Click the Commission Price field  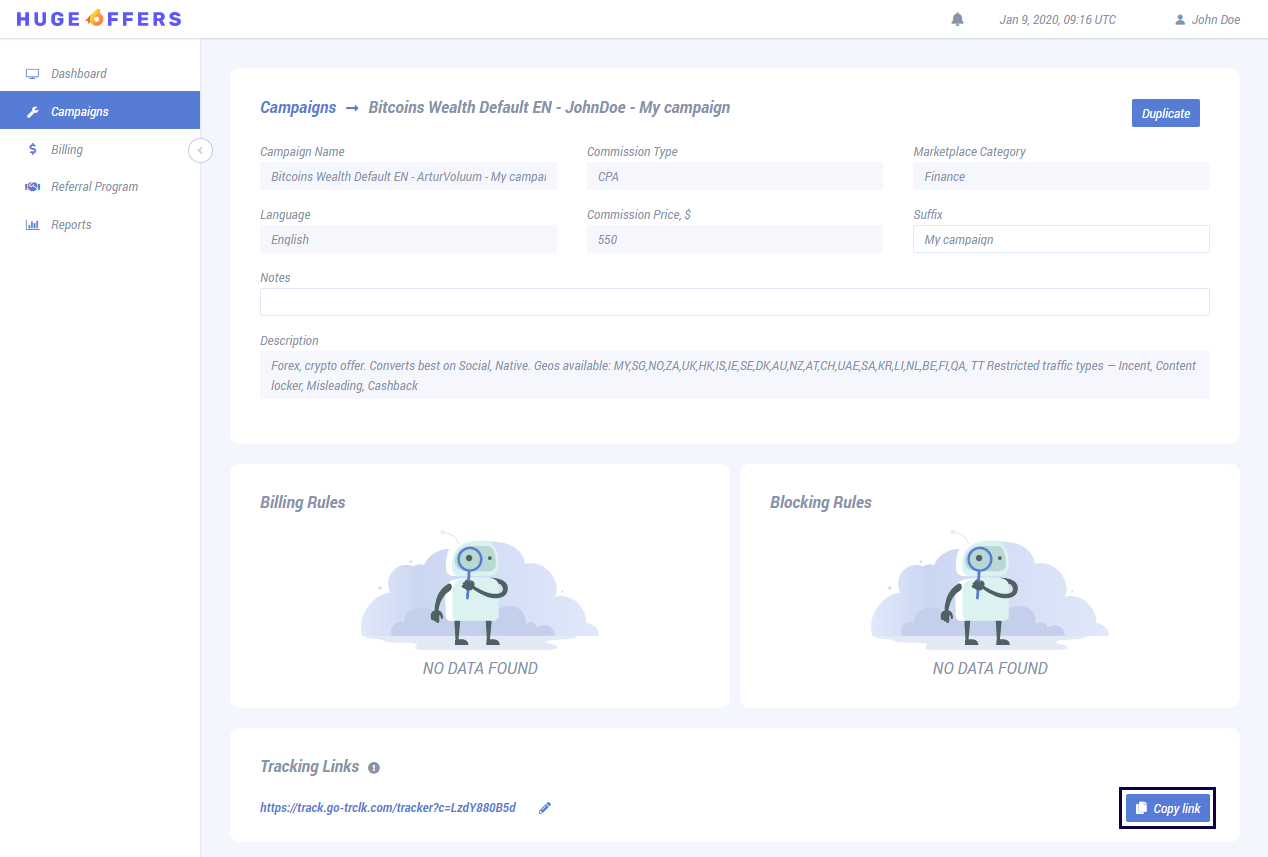734,240
